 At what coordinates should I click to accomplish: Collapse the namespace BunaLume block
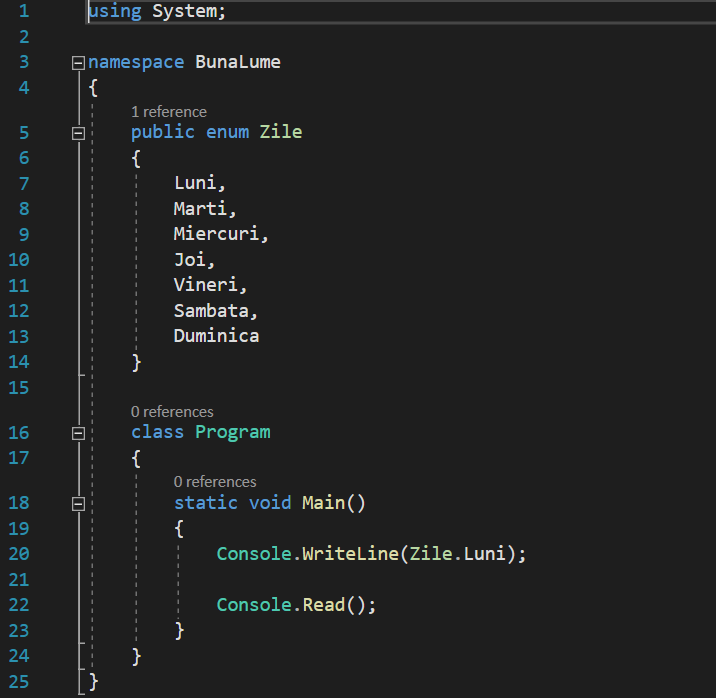click(x=79, y=62)
